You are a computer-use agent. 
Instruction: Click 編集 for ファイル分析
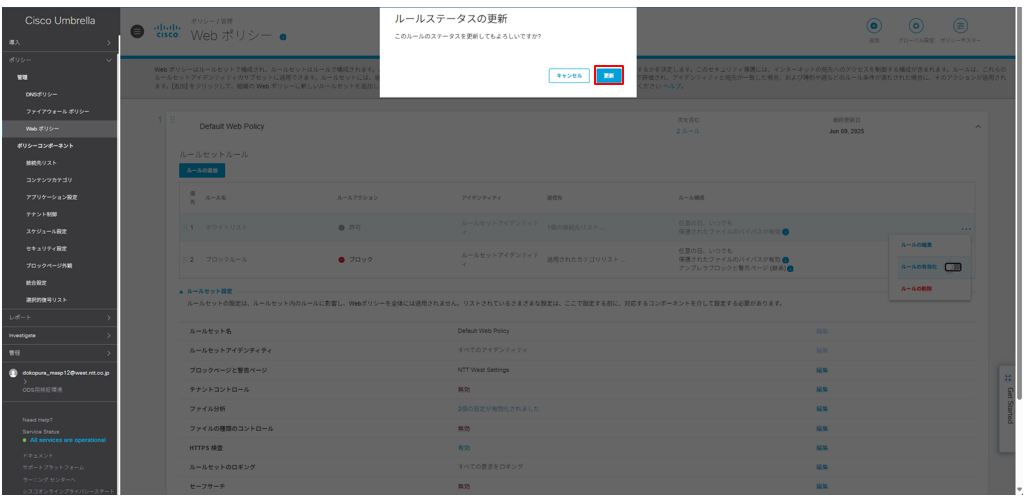point(822,409)
